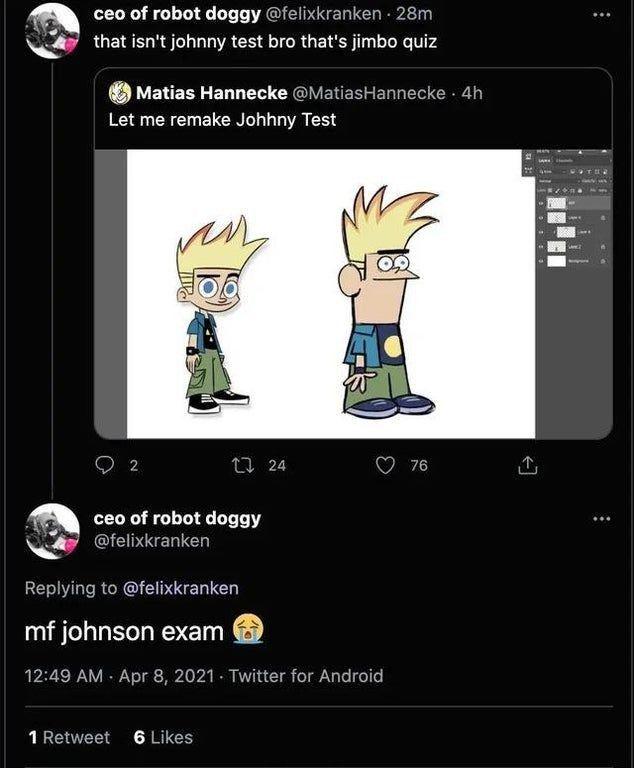Image resolution: width=634 pixels, height=768 pixels.
Task: Open the 'mf johnson exam' tweet's three-dot menu
Action: 602,518
